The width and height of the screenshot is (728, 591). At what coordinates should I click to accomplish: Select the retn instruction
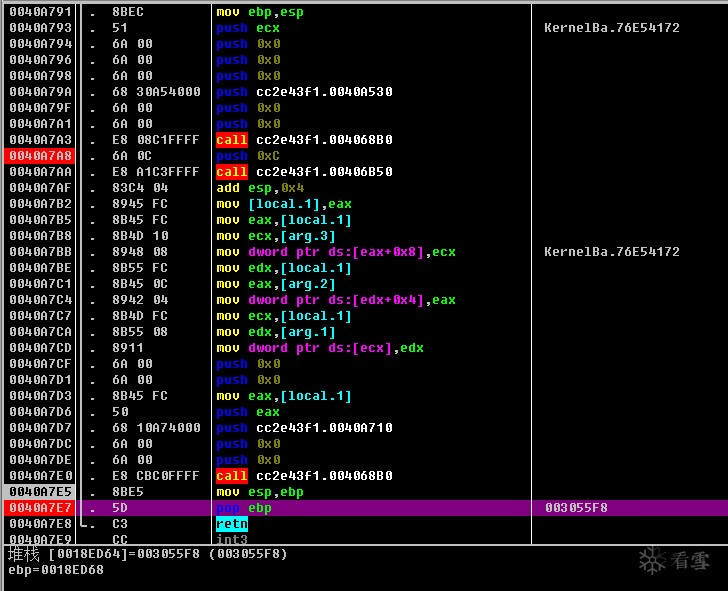point(232,524)
